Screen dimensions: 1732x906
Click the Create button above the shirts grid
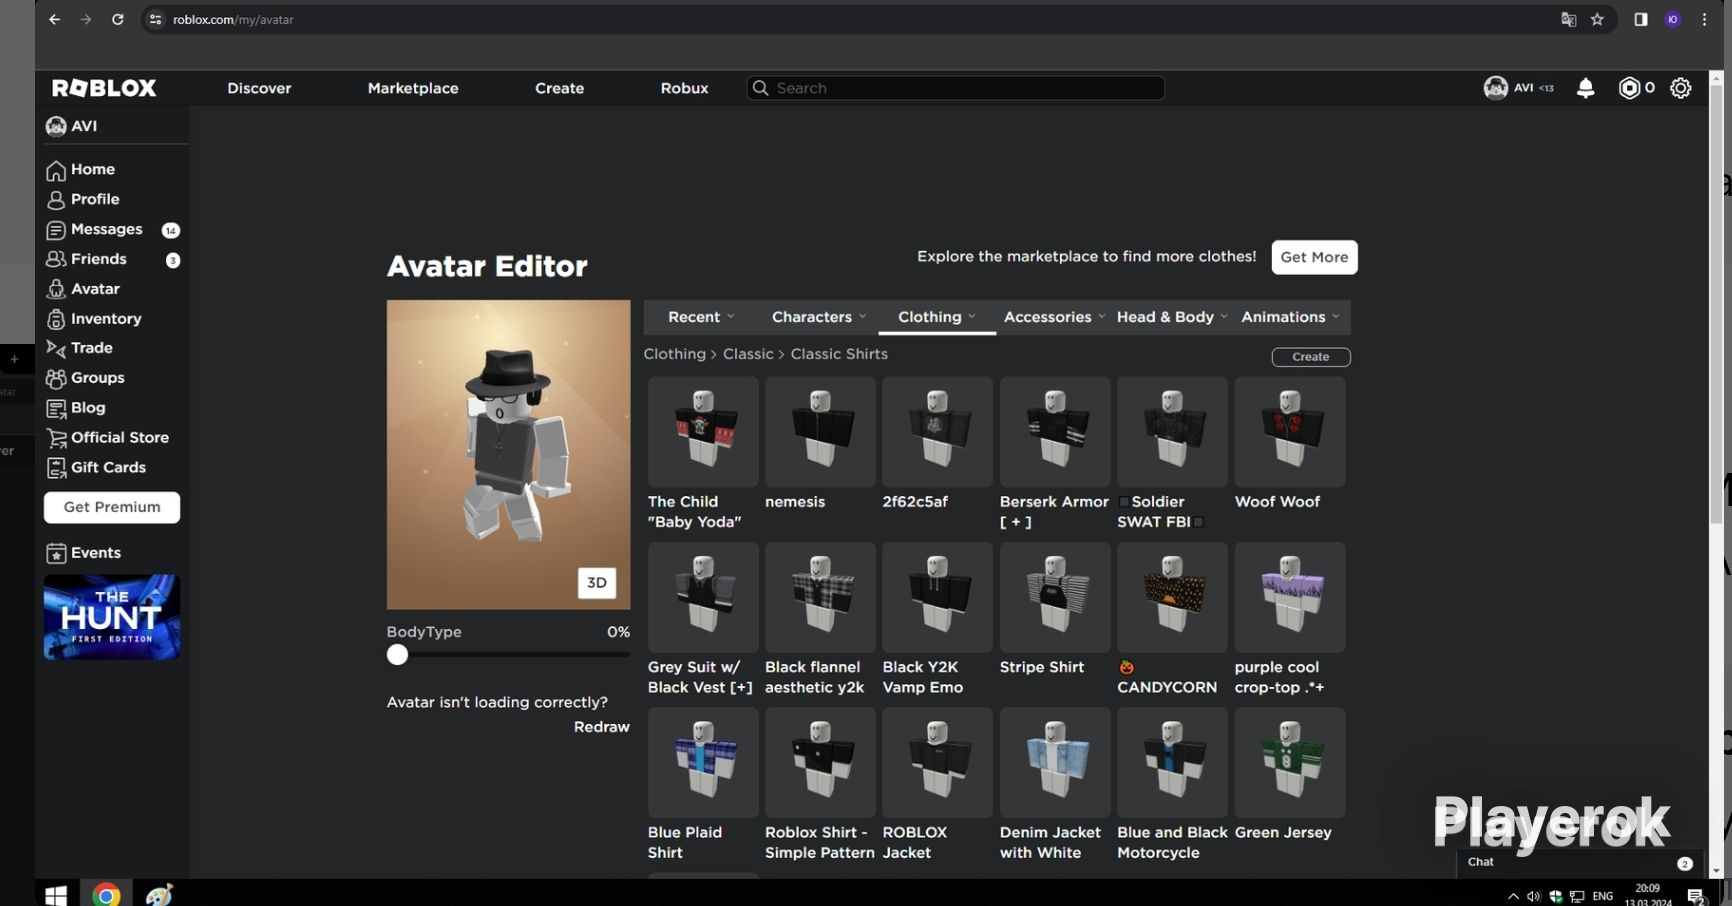click(x=1310, y=357)
